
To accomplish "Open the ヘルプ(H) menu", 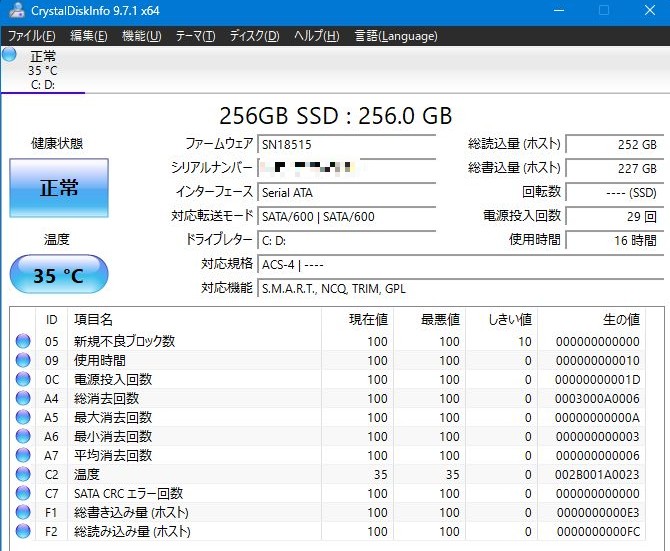I will [x=317, y=36].
